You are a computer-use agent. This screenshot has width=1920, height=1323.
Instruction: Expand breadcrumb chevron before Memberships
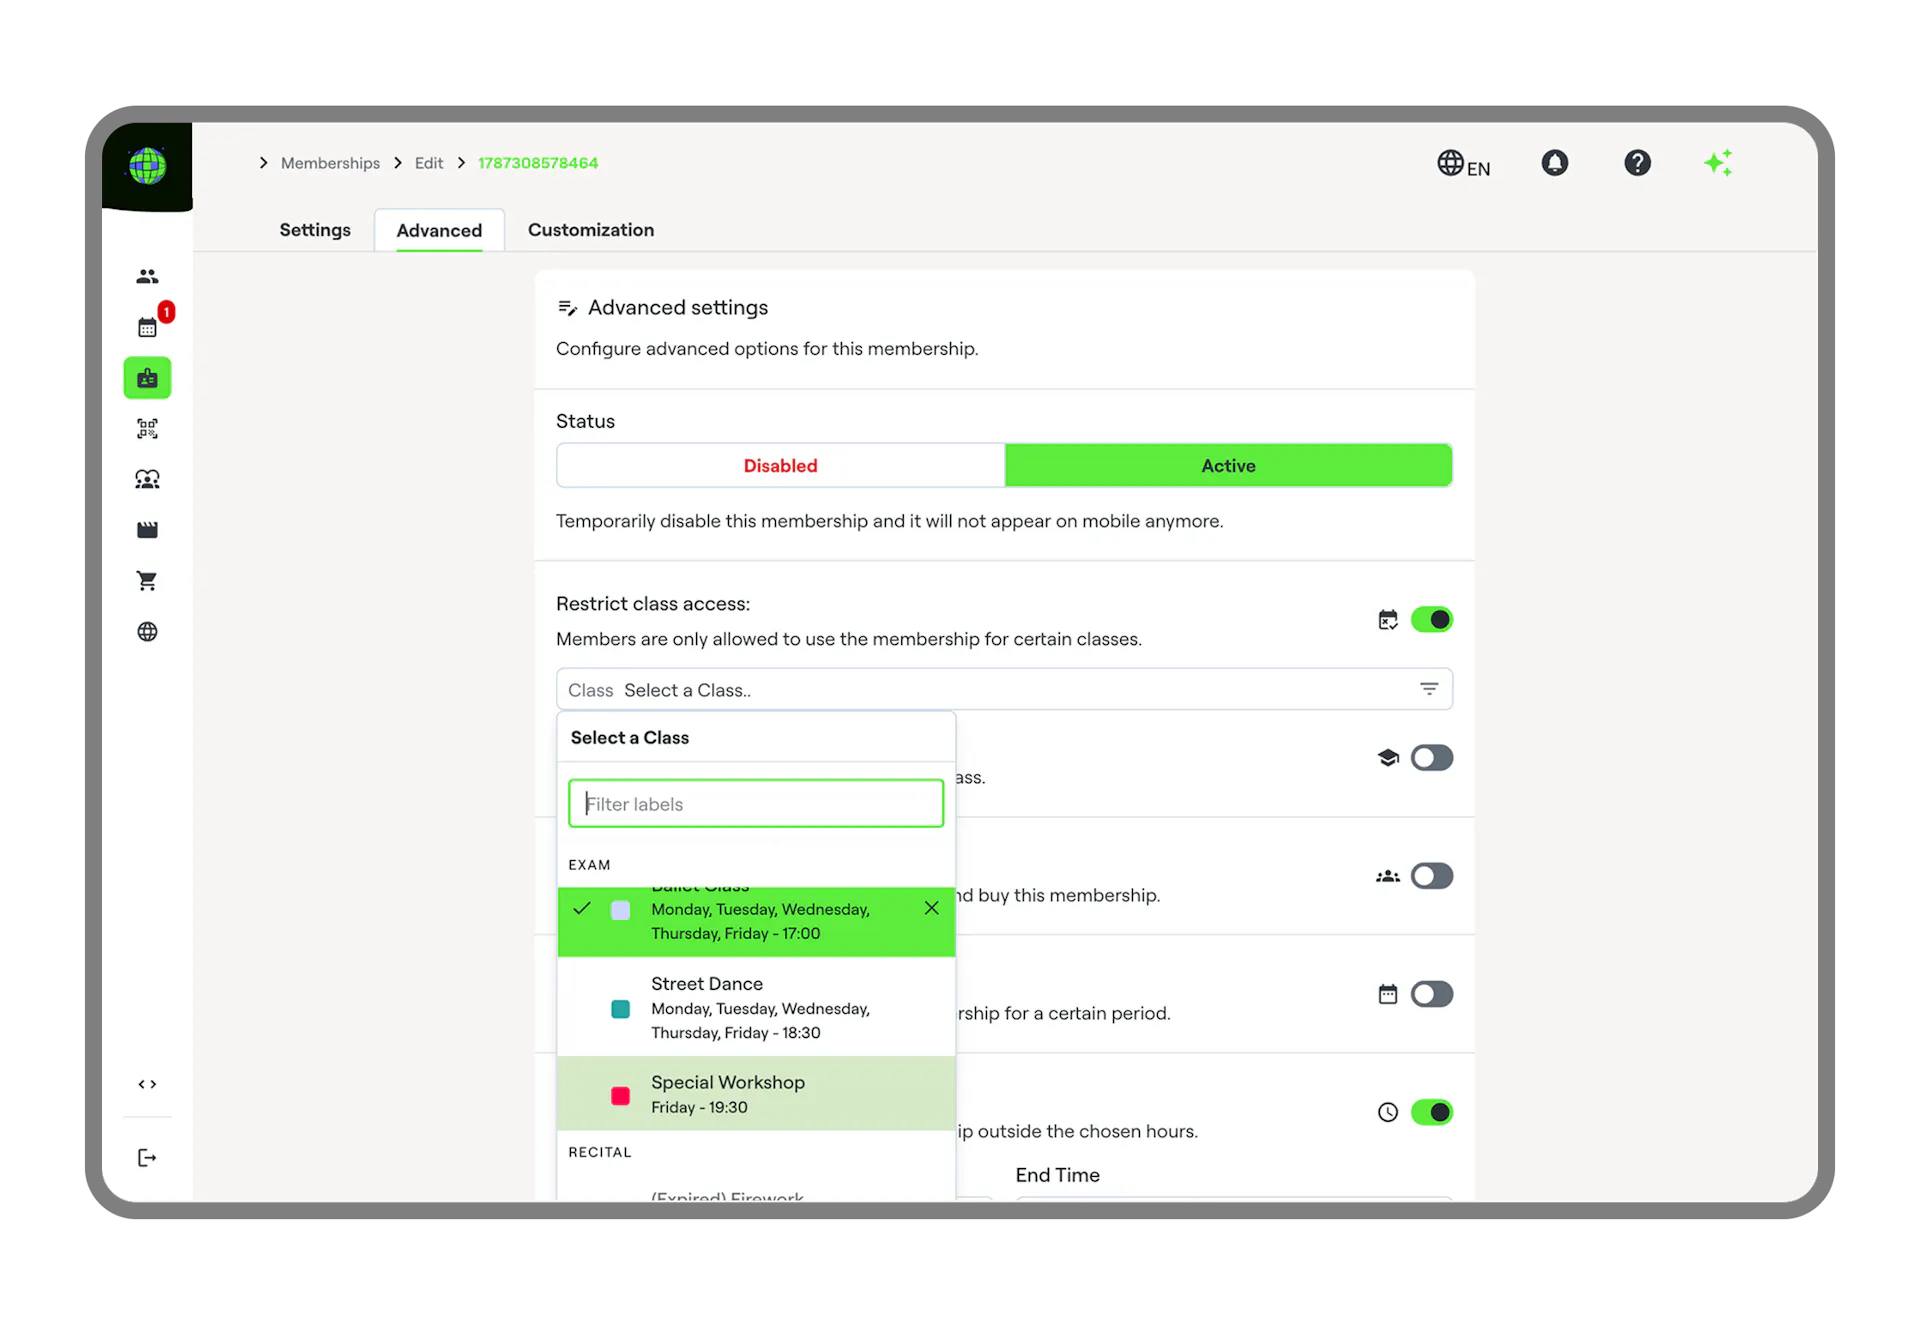(x=263, y=163)
